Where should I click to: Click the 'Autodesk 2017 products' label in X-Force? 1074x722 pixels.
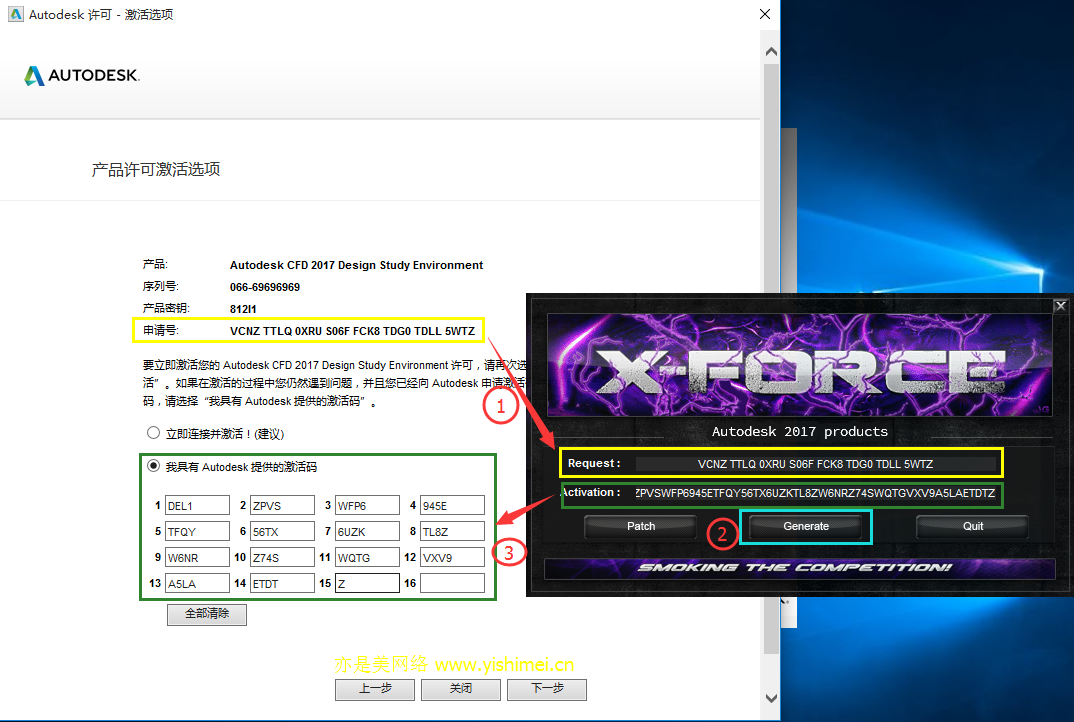click(799, 432)
